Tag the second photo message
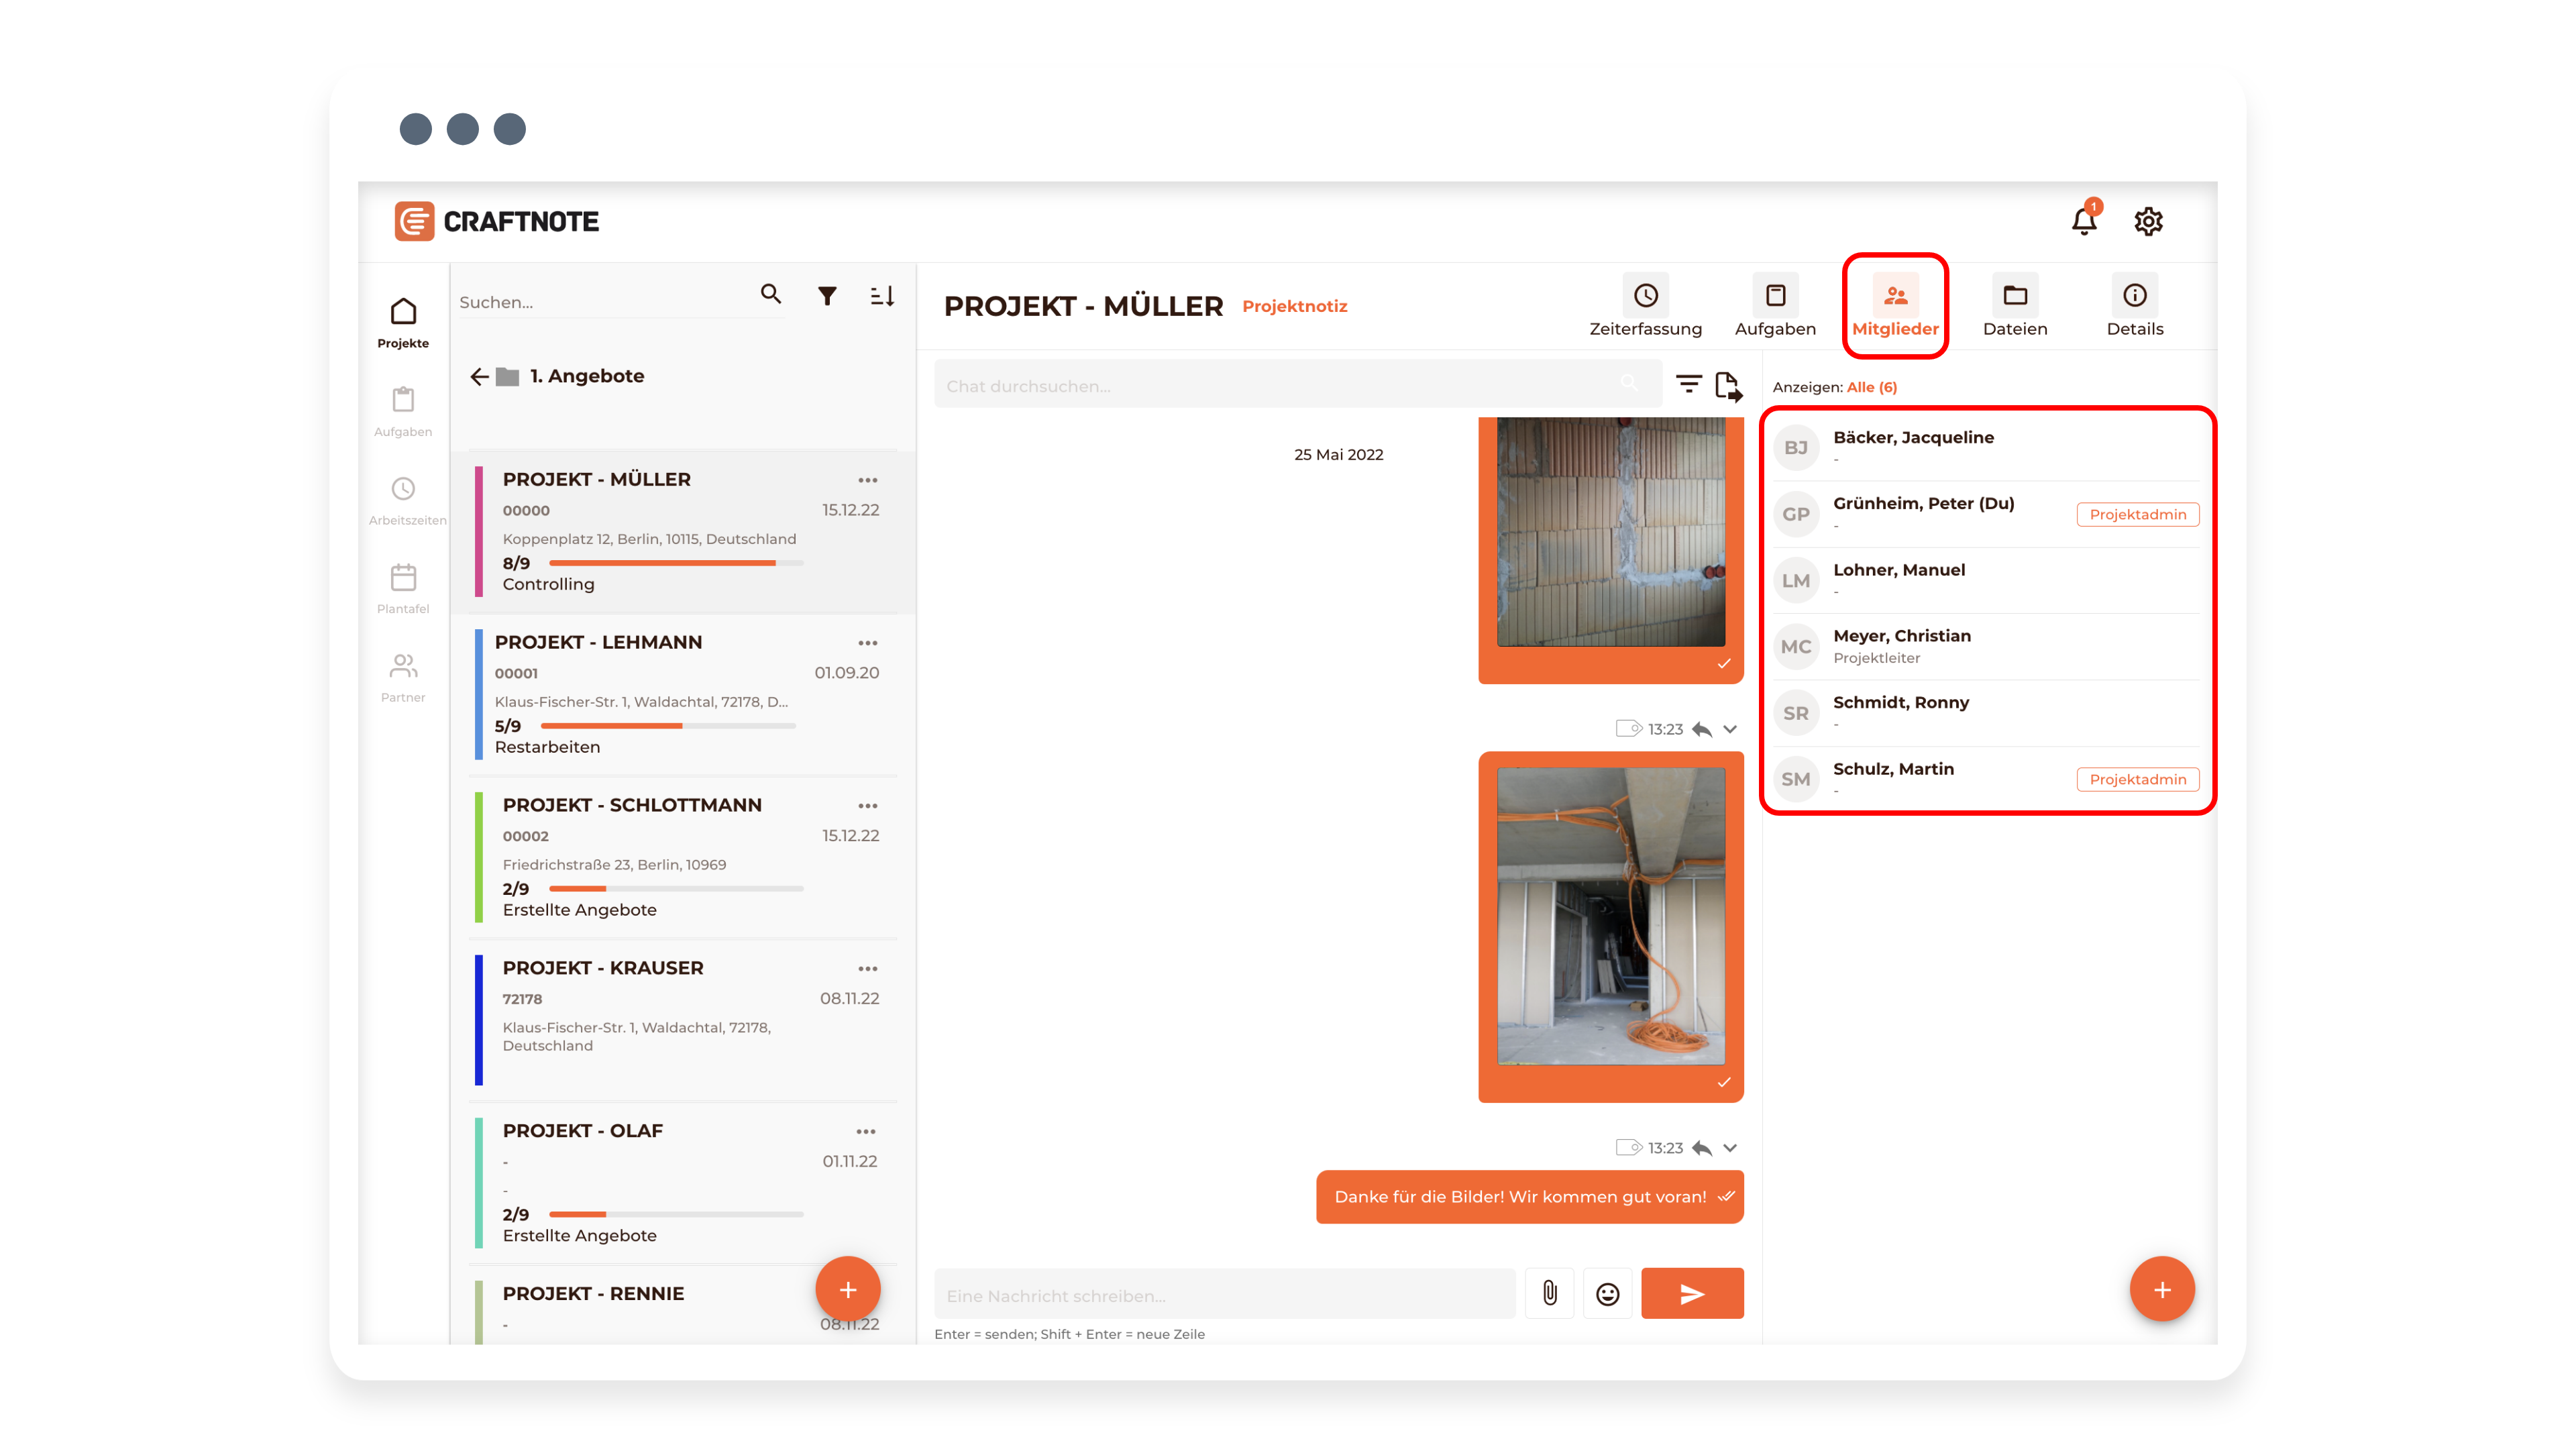Image resolution: width=2576 pixels, height=1449 pixels. (x=1629, y=1148)
